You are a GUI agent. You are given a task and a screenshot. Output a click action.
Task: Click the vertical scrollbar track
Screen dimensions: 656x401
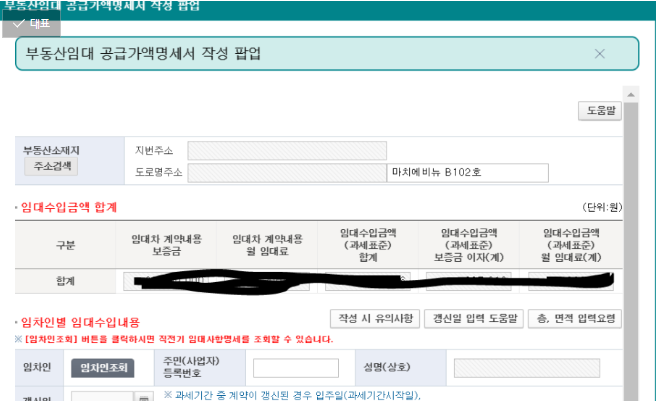630,251
